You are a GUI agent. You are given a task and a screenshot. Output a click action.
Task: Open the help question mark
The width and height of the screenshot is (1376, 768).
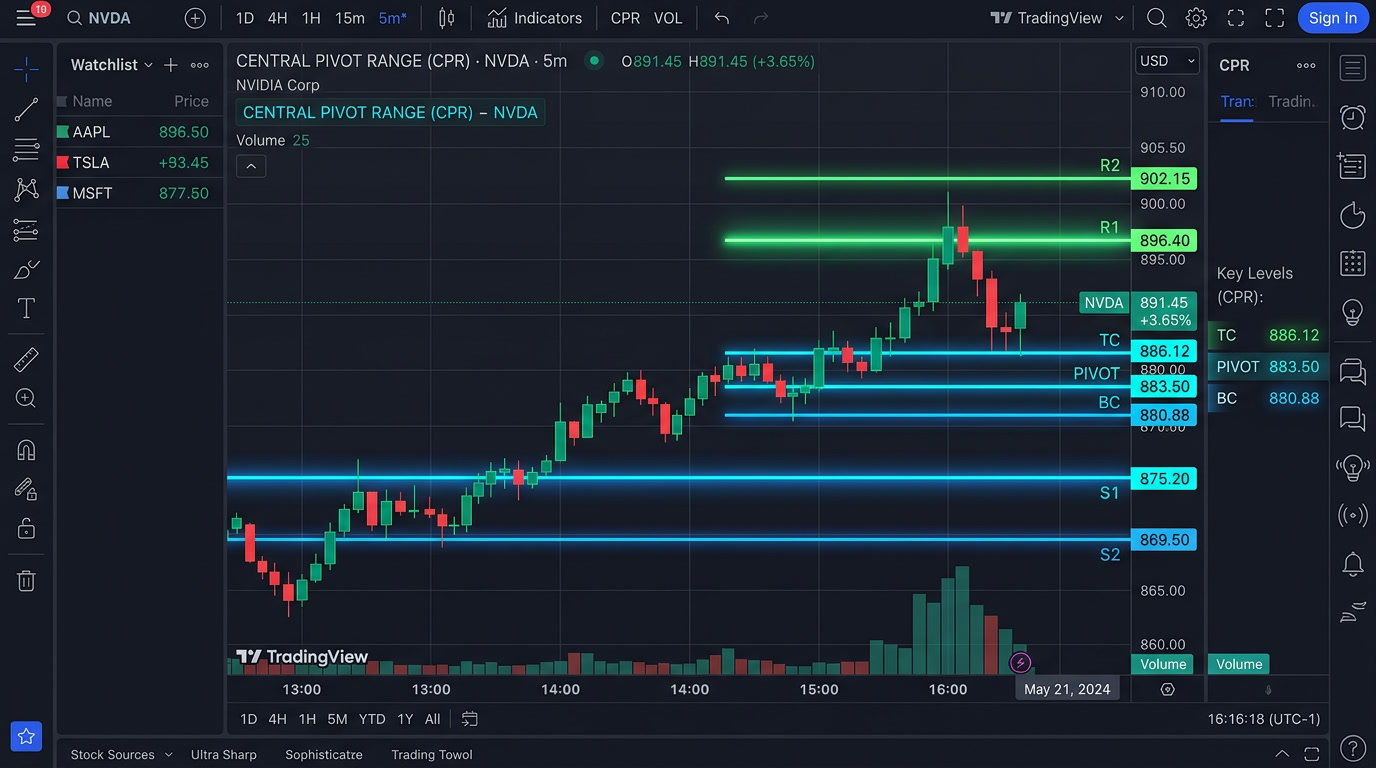(x=1352, y=747)
